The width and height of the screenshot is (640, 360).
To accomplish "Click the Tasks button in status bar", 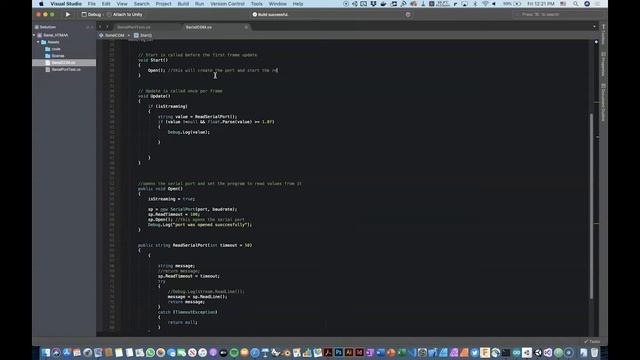I will (592, 341).
